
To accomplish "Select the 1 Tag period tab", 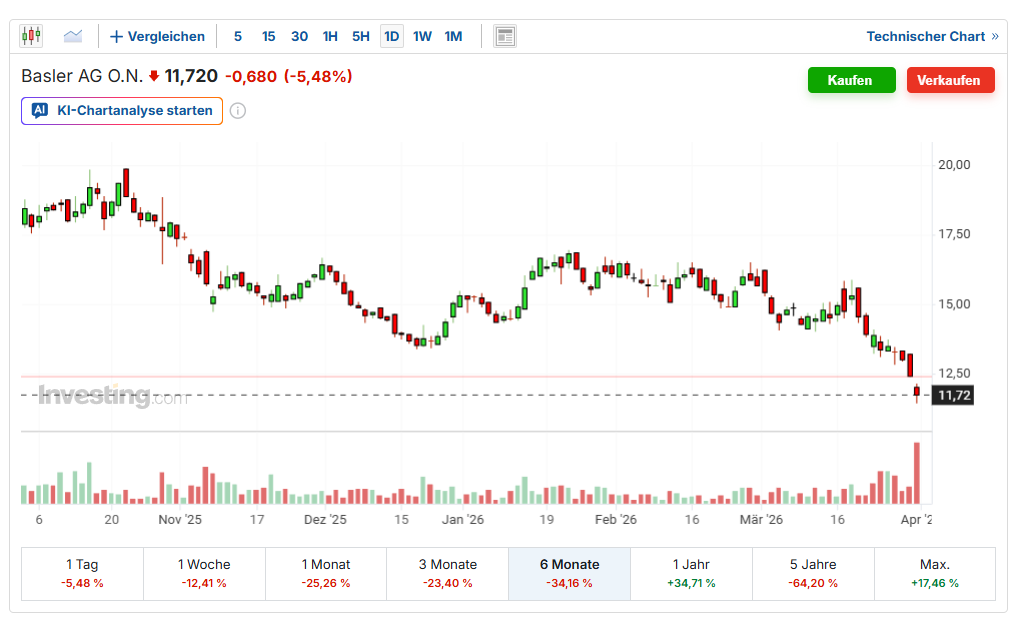I will (83, 573).
